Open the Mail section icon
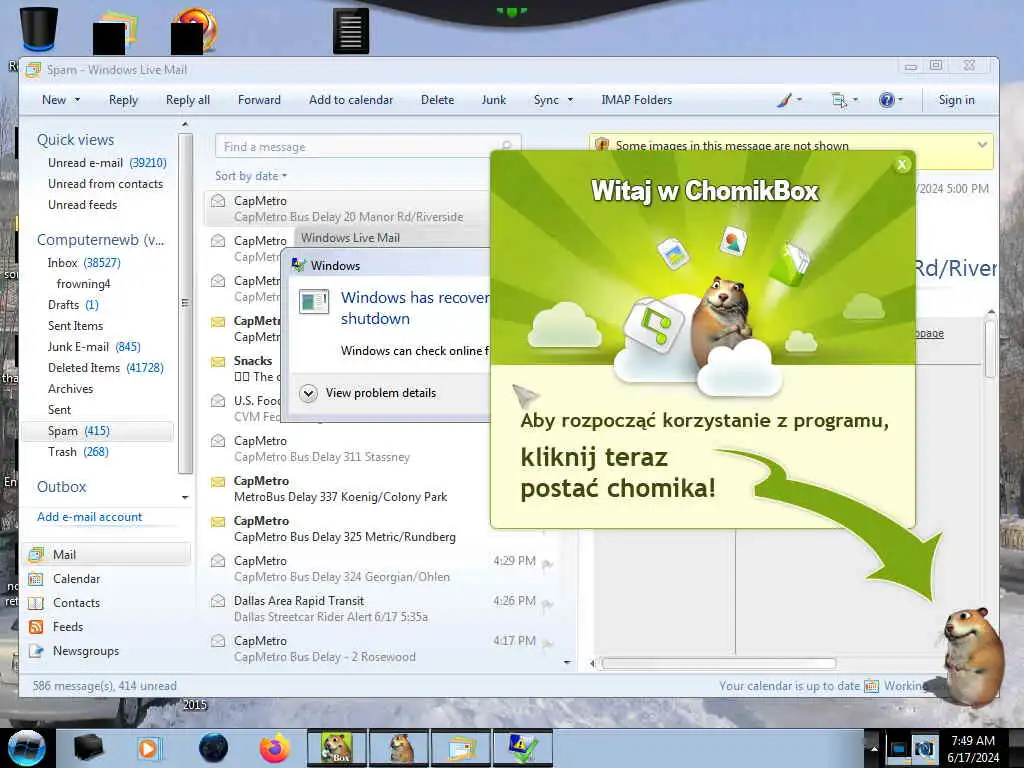Screen dimensions: 1024x768 pyautogui.click(x=36, y=554)
